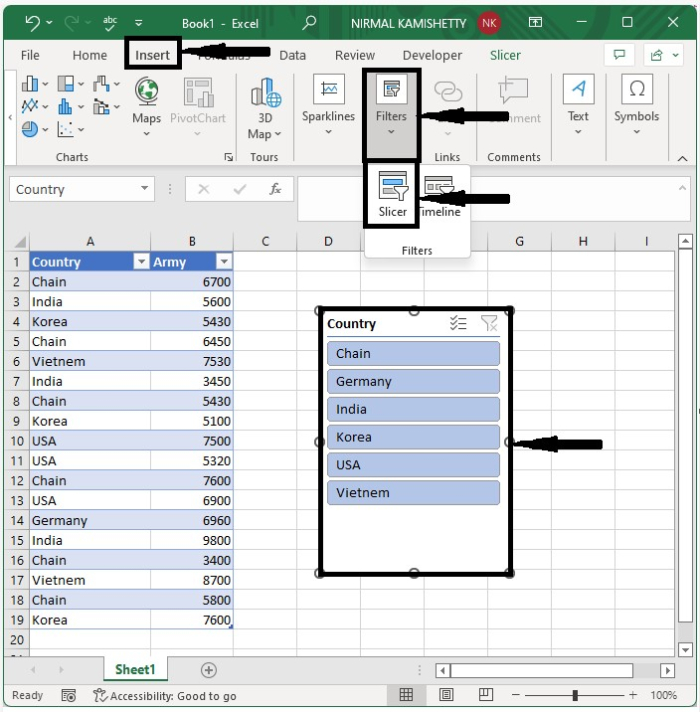The width and height of the screenshot is (700, 712).
Task: Expand the Share options dropdown arrow
Action: [x=675, y=55]
